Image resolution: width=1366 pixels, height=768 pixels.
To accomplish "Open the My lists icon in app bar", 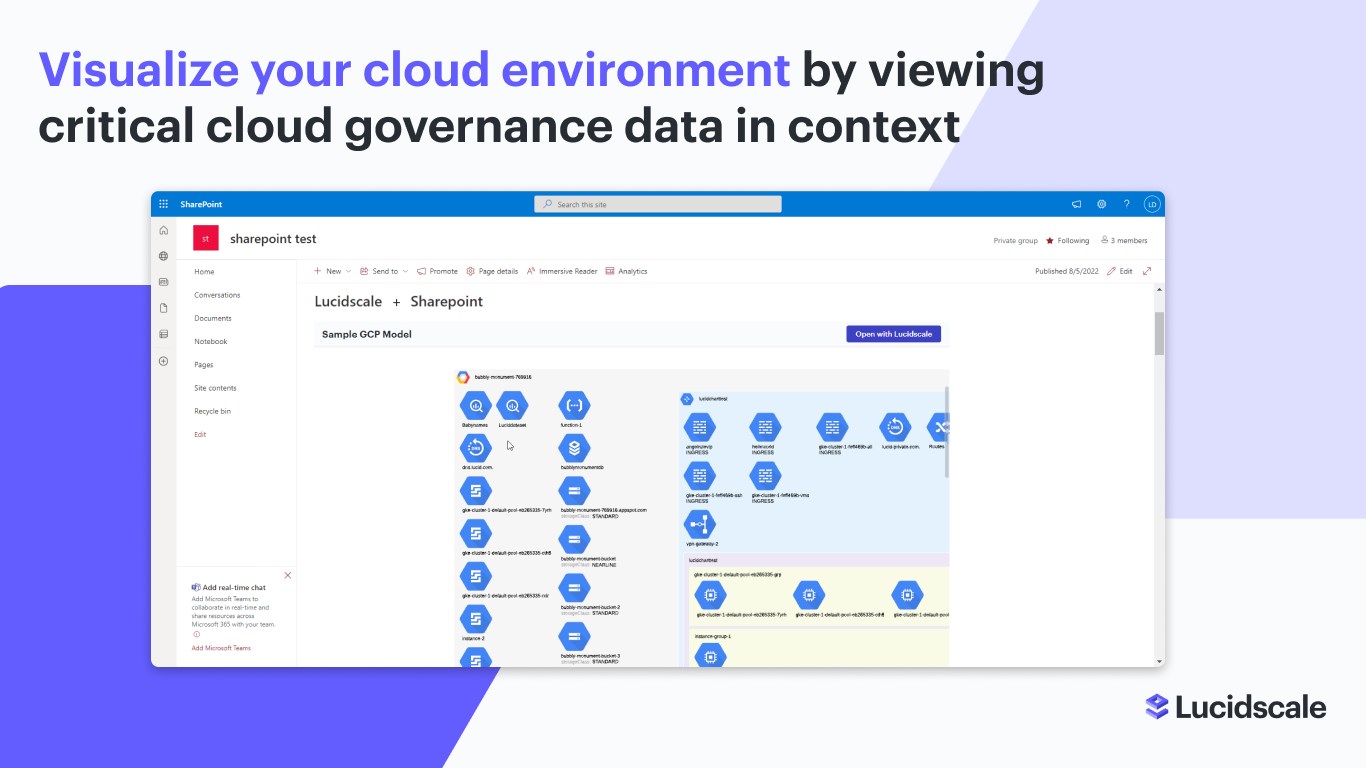I will 164,334.
